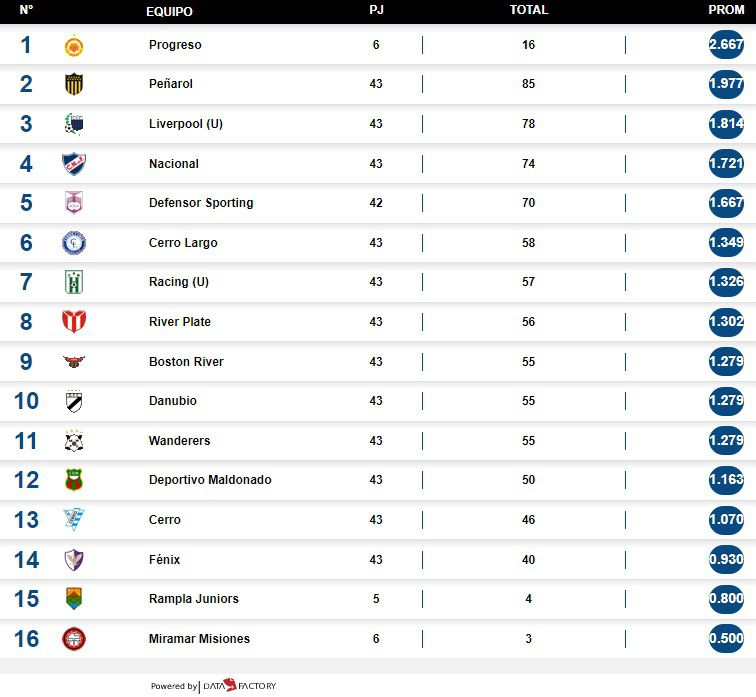This screenshot has height=697, width=756.
Task: Click the Progreso club crest
Action: (74, 46)
